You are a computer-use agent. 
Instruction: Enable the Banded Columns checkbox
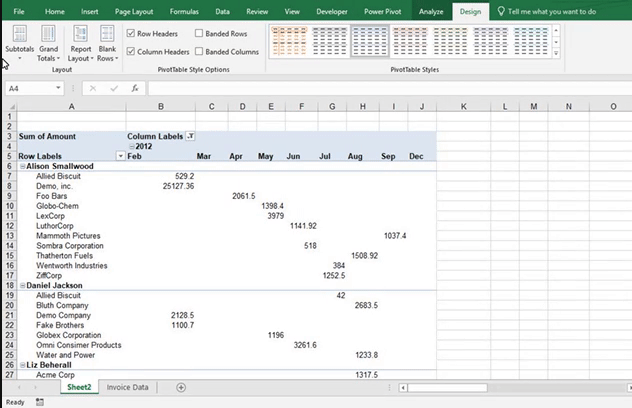(x=199, y=51)
